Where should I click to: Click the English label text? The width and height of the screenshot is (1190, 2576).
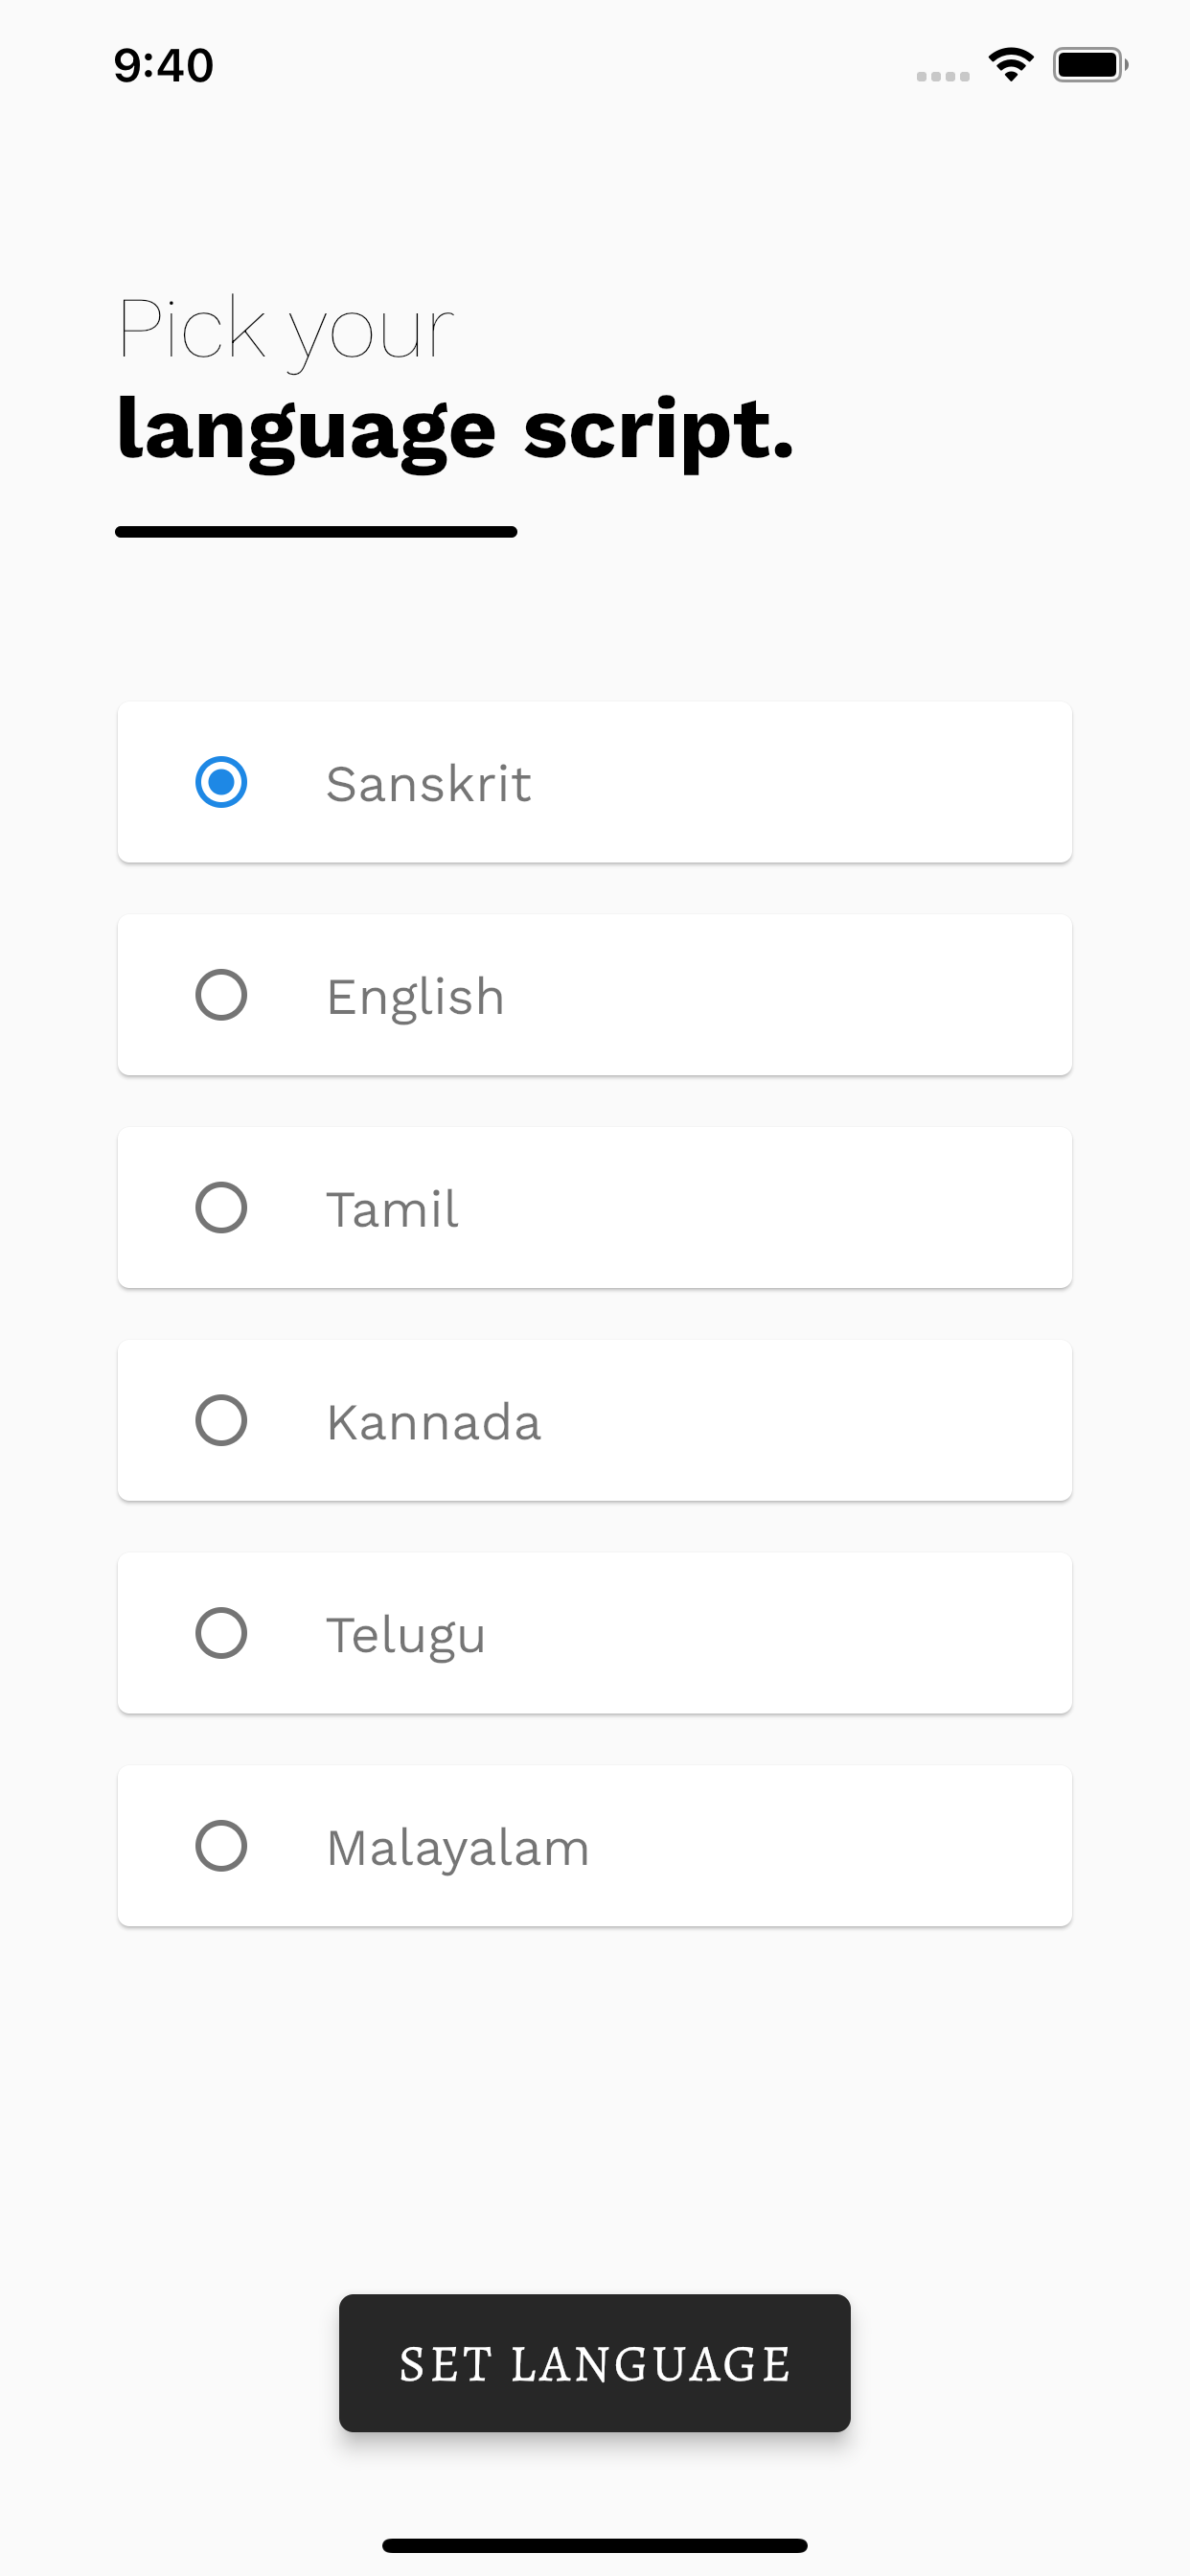coord(415,997)
